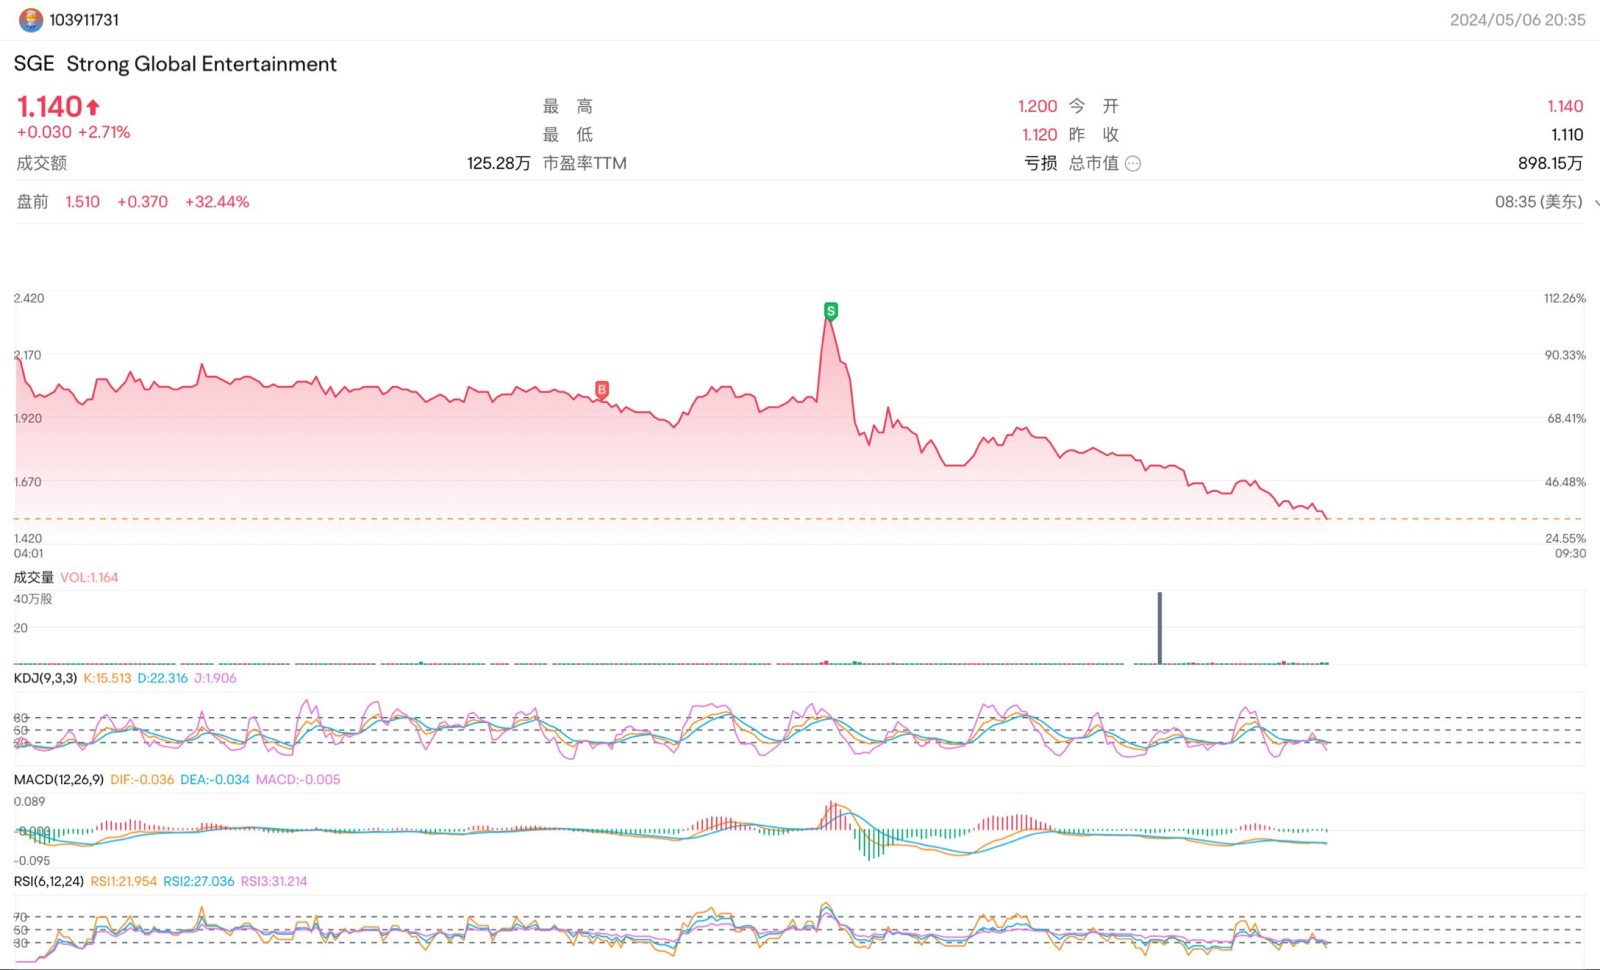
Task: Select the 亏损 P/E value
Action: click(x=1041, y=164)
